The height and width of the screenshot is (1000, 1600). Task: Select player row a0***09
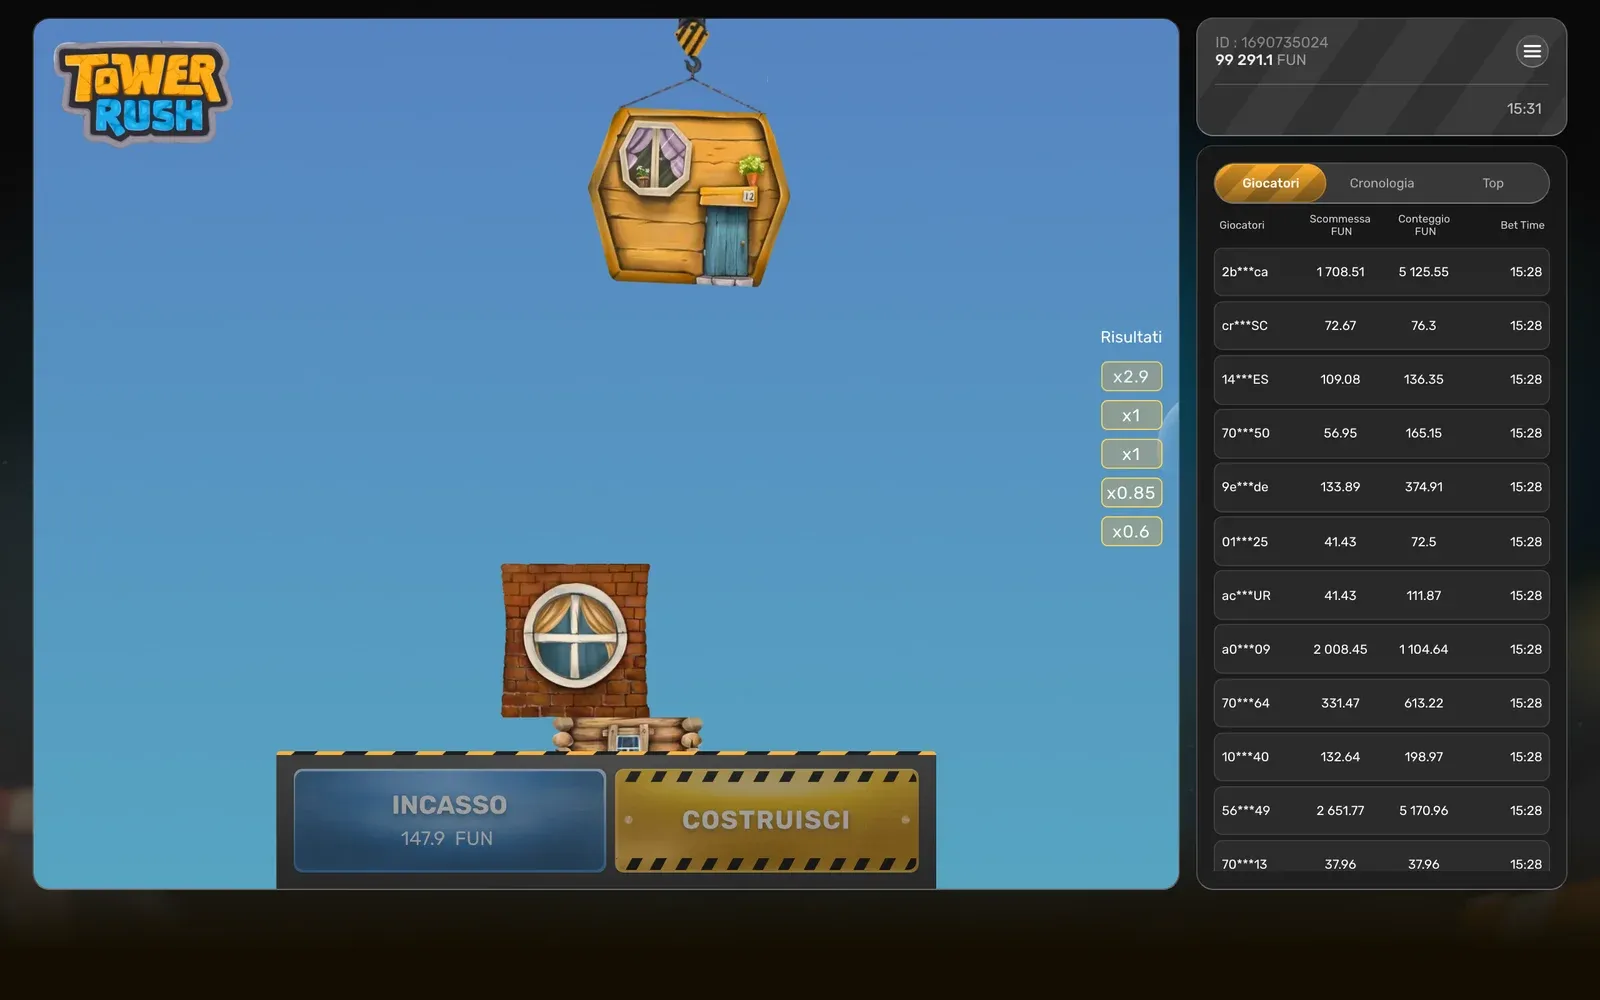point(1381,650)
